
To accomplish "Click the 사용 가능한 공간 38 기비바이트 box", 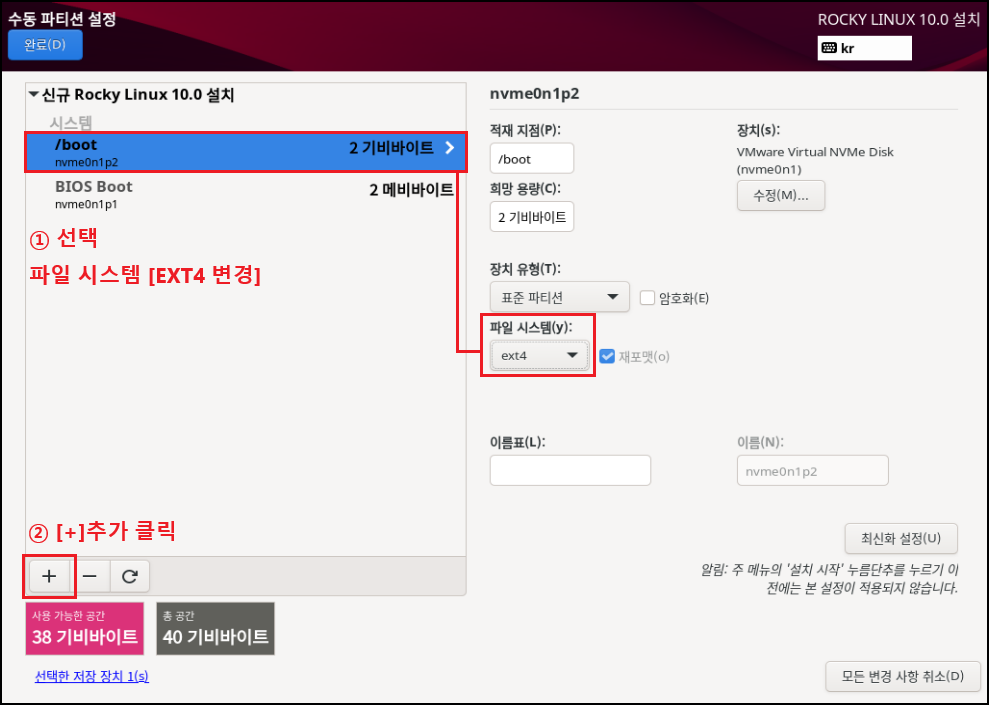I will 85,628.
